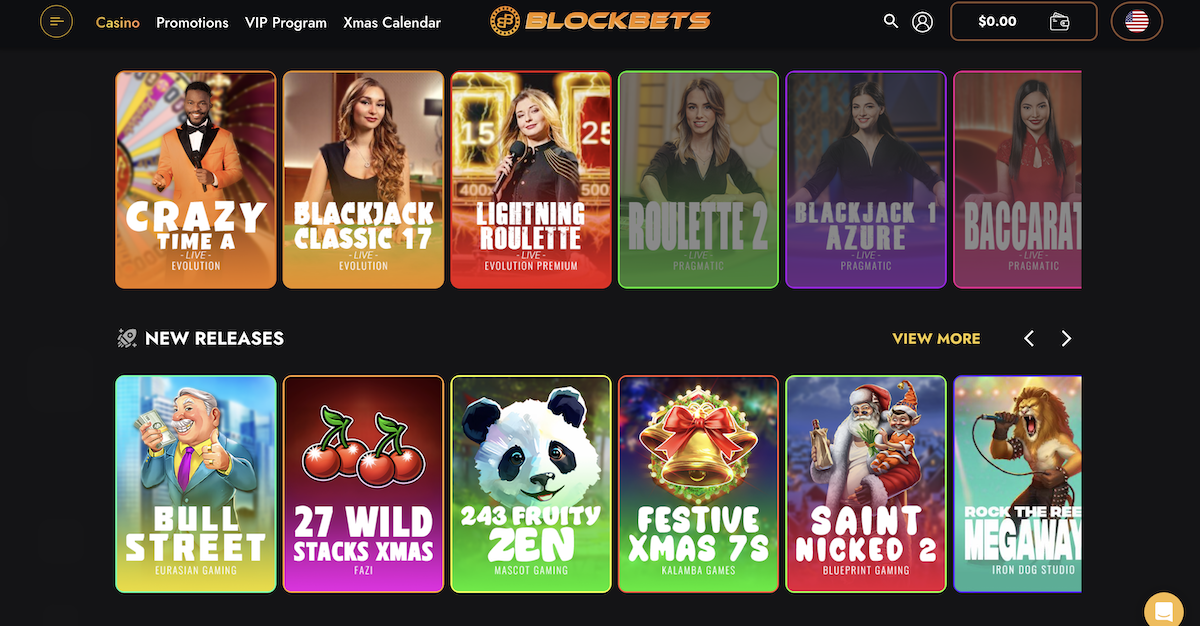Screen dimensions: 1200x626
Task: Click View More for New Releases
Action: pyautogui.click(x=936, y=338)
